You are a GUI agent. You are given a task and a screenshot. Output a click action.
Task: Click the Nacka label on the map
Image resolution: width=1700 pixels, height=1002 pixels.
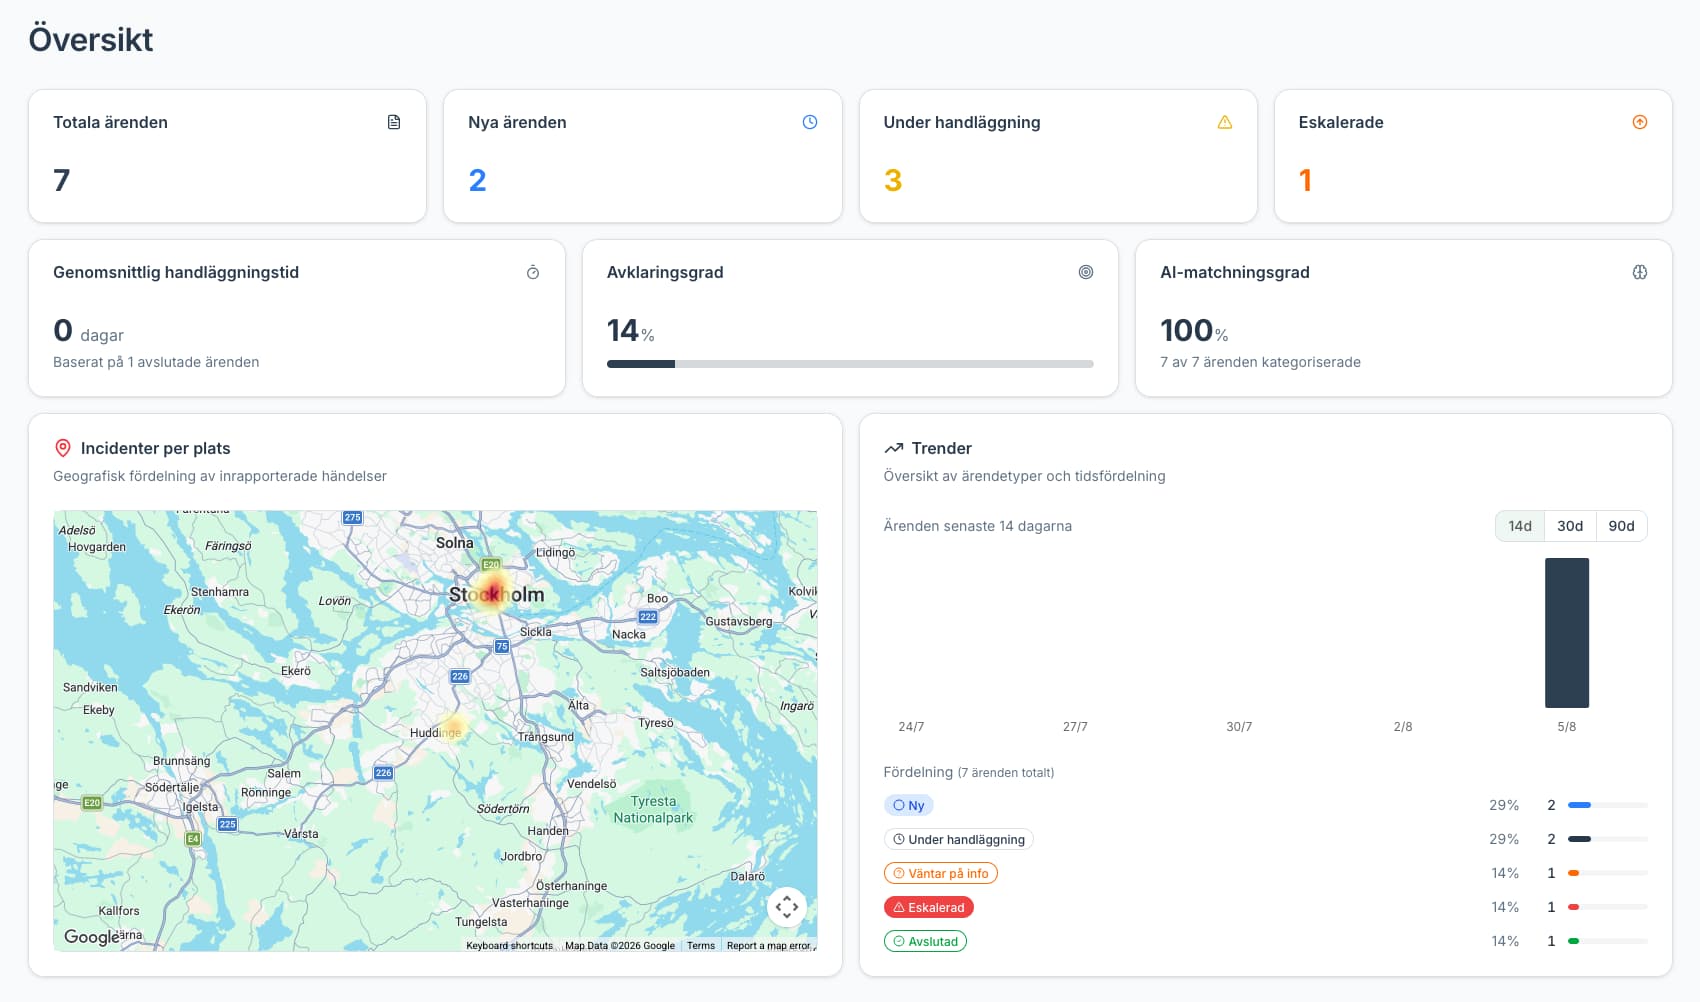coord(629,634)
